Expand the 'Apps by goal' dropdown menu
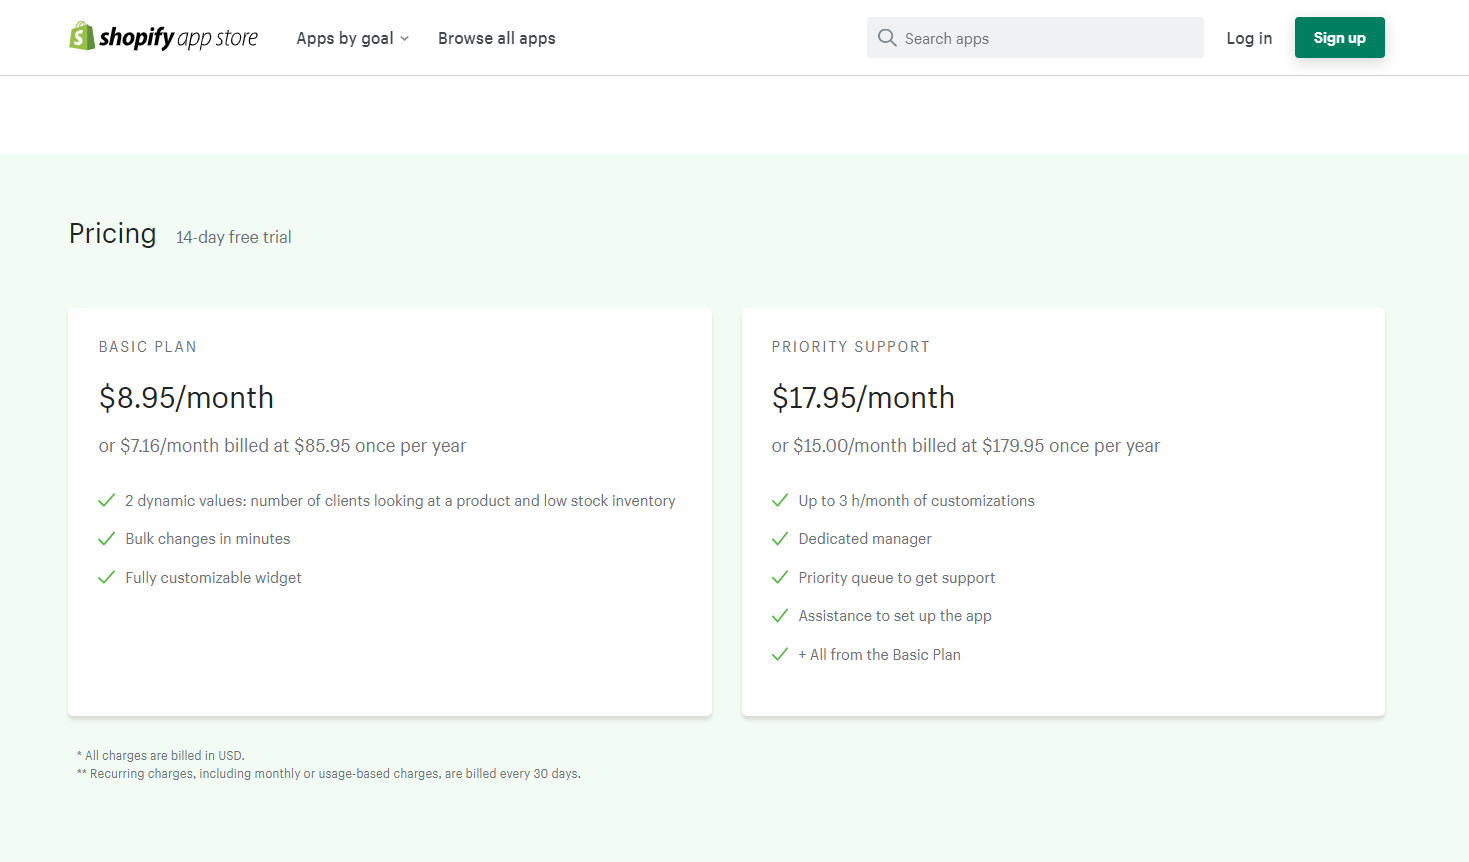The width and height of the screenshot is (1469, 862). [x=345, y=38]
